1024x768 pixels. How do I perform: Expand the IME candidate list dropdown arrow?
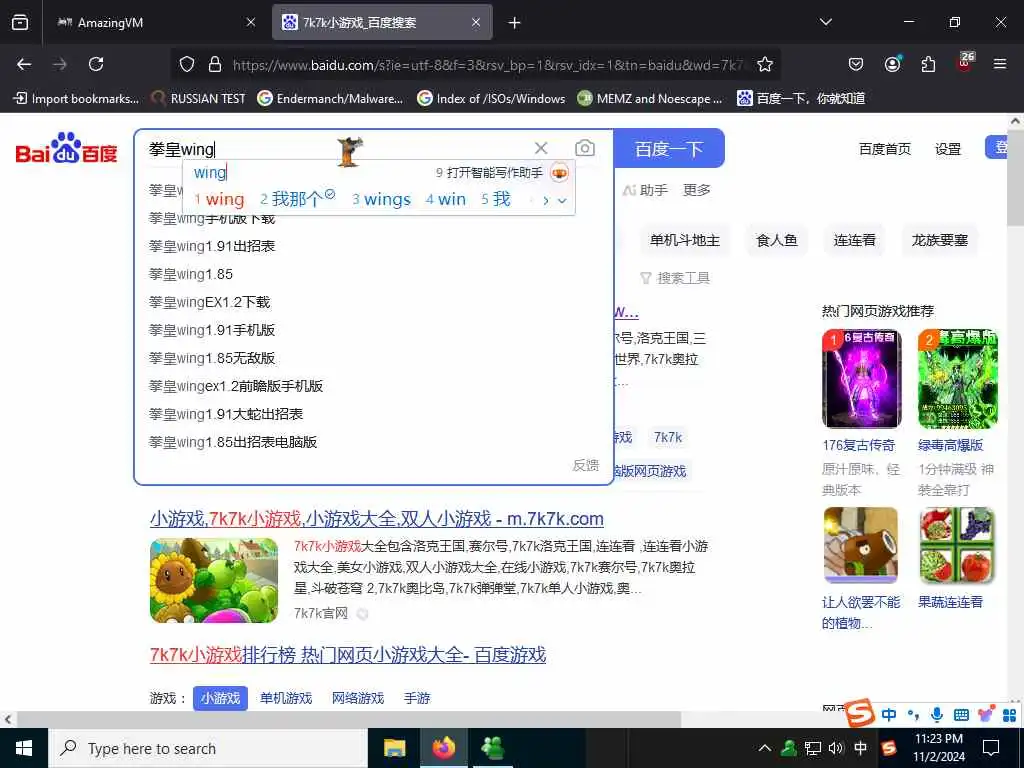tap(562, 201)
